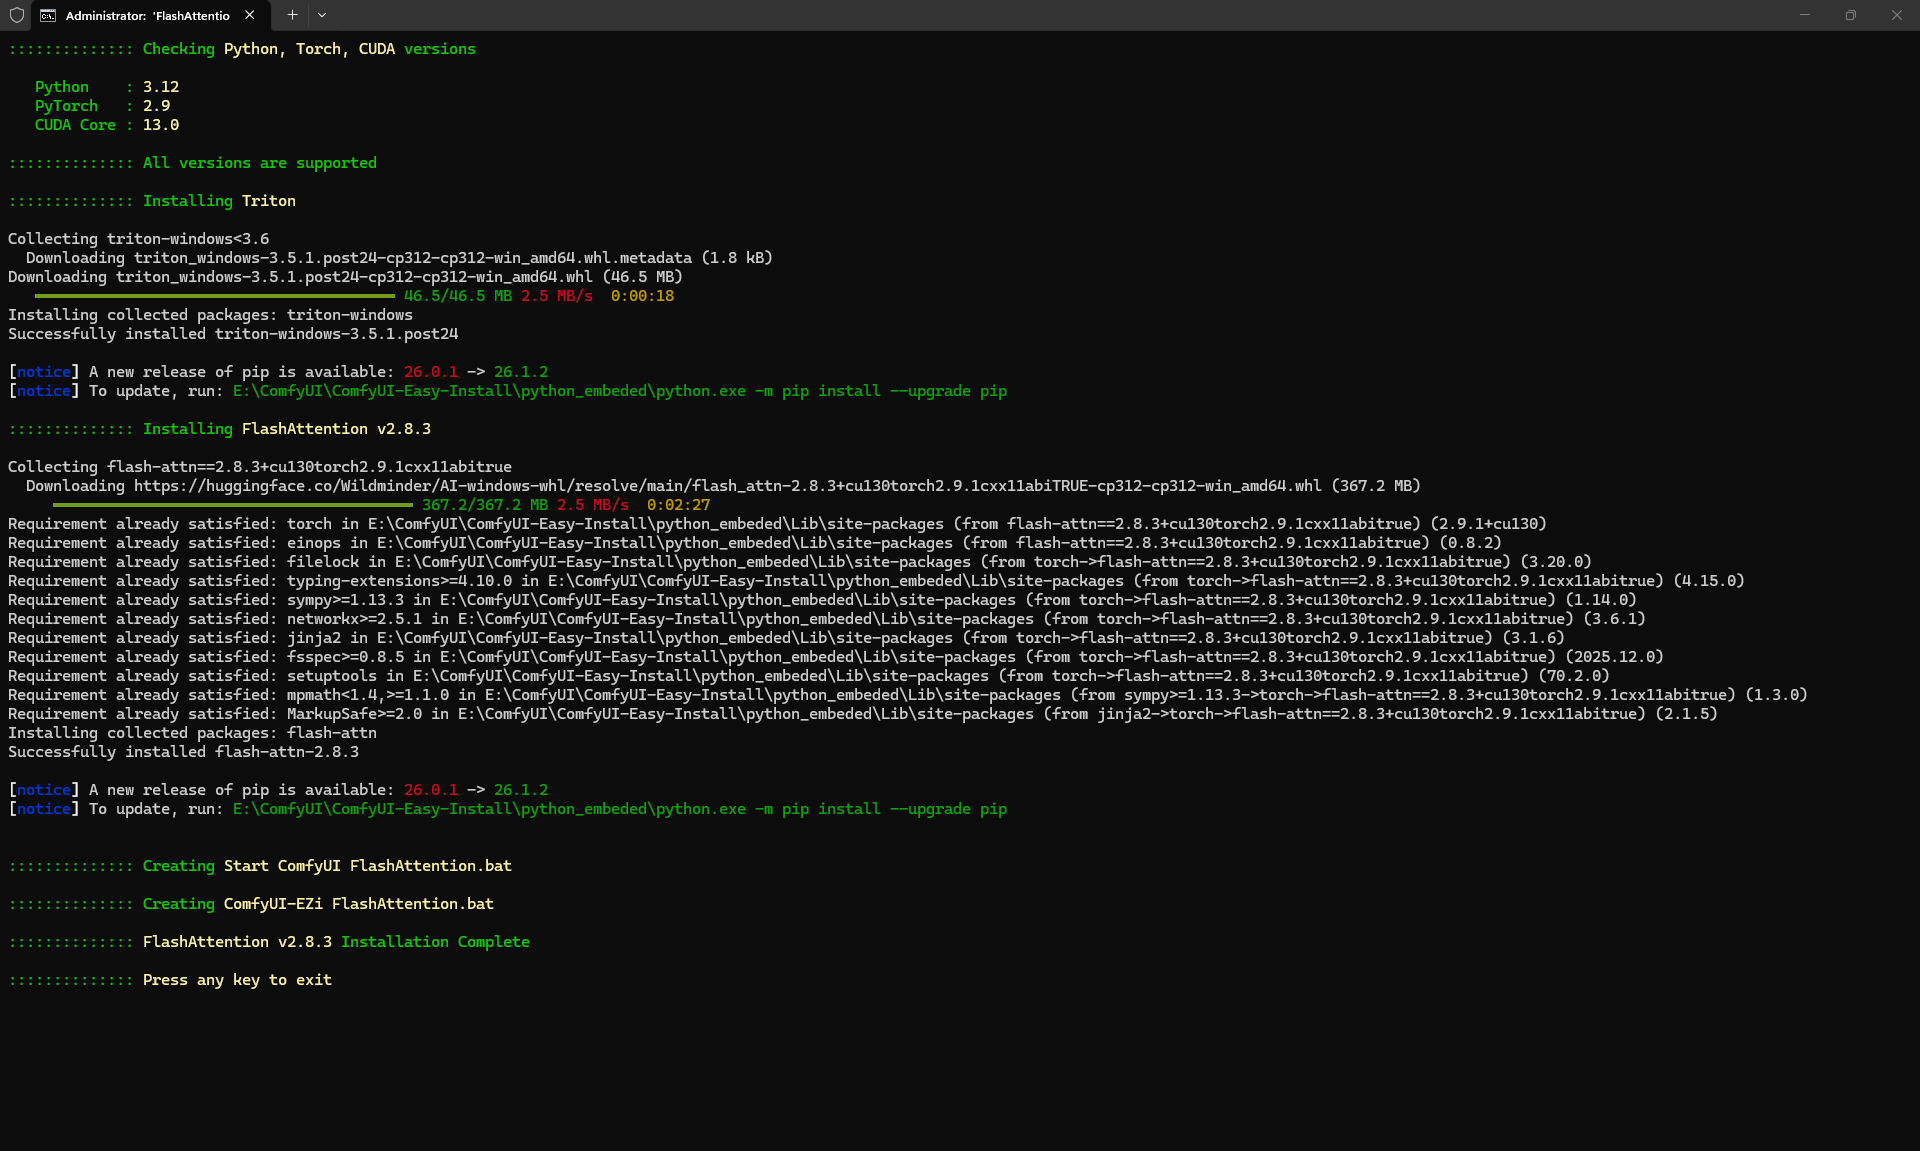Click the first pip upgrade command path
This screenshot has width=1920, height=1151.
pyautogui.click(x=620, y=391)
